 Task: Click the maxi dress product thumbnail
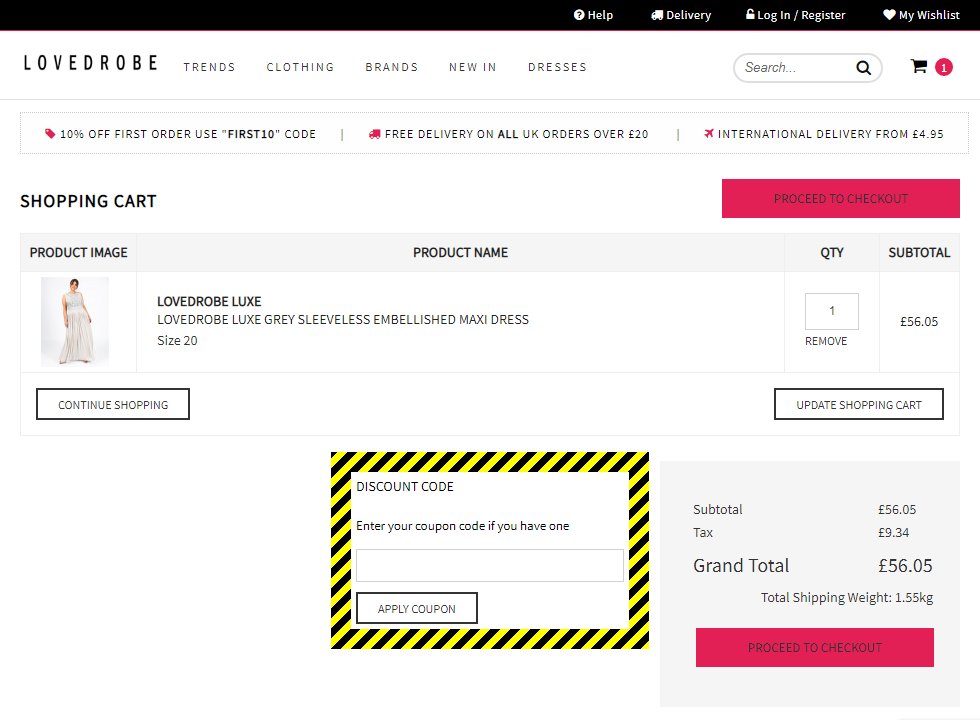click(x=75, y=322)
